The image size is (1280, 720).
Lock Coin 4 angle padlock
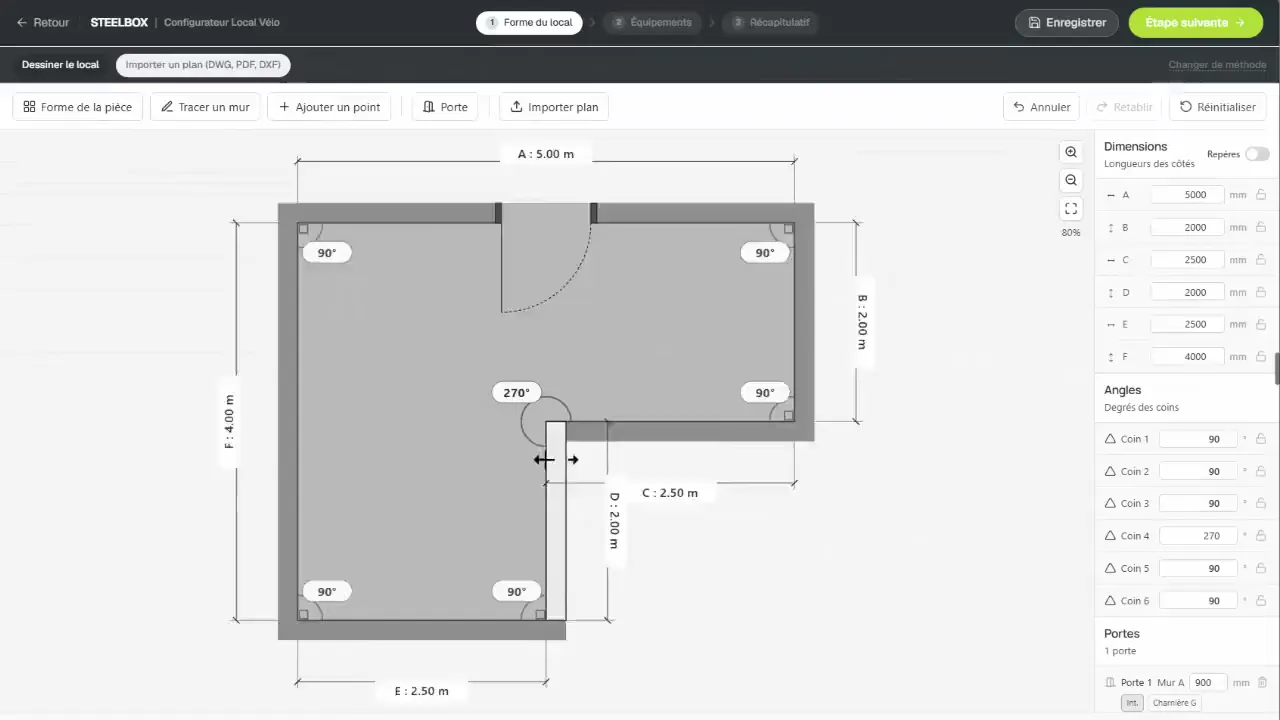pos(1261,536)
